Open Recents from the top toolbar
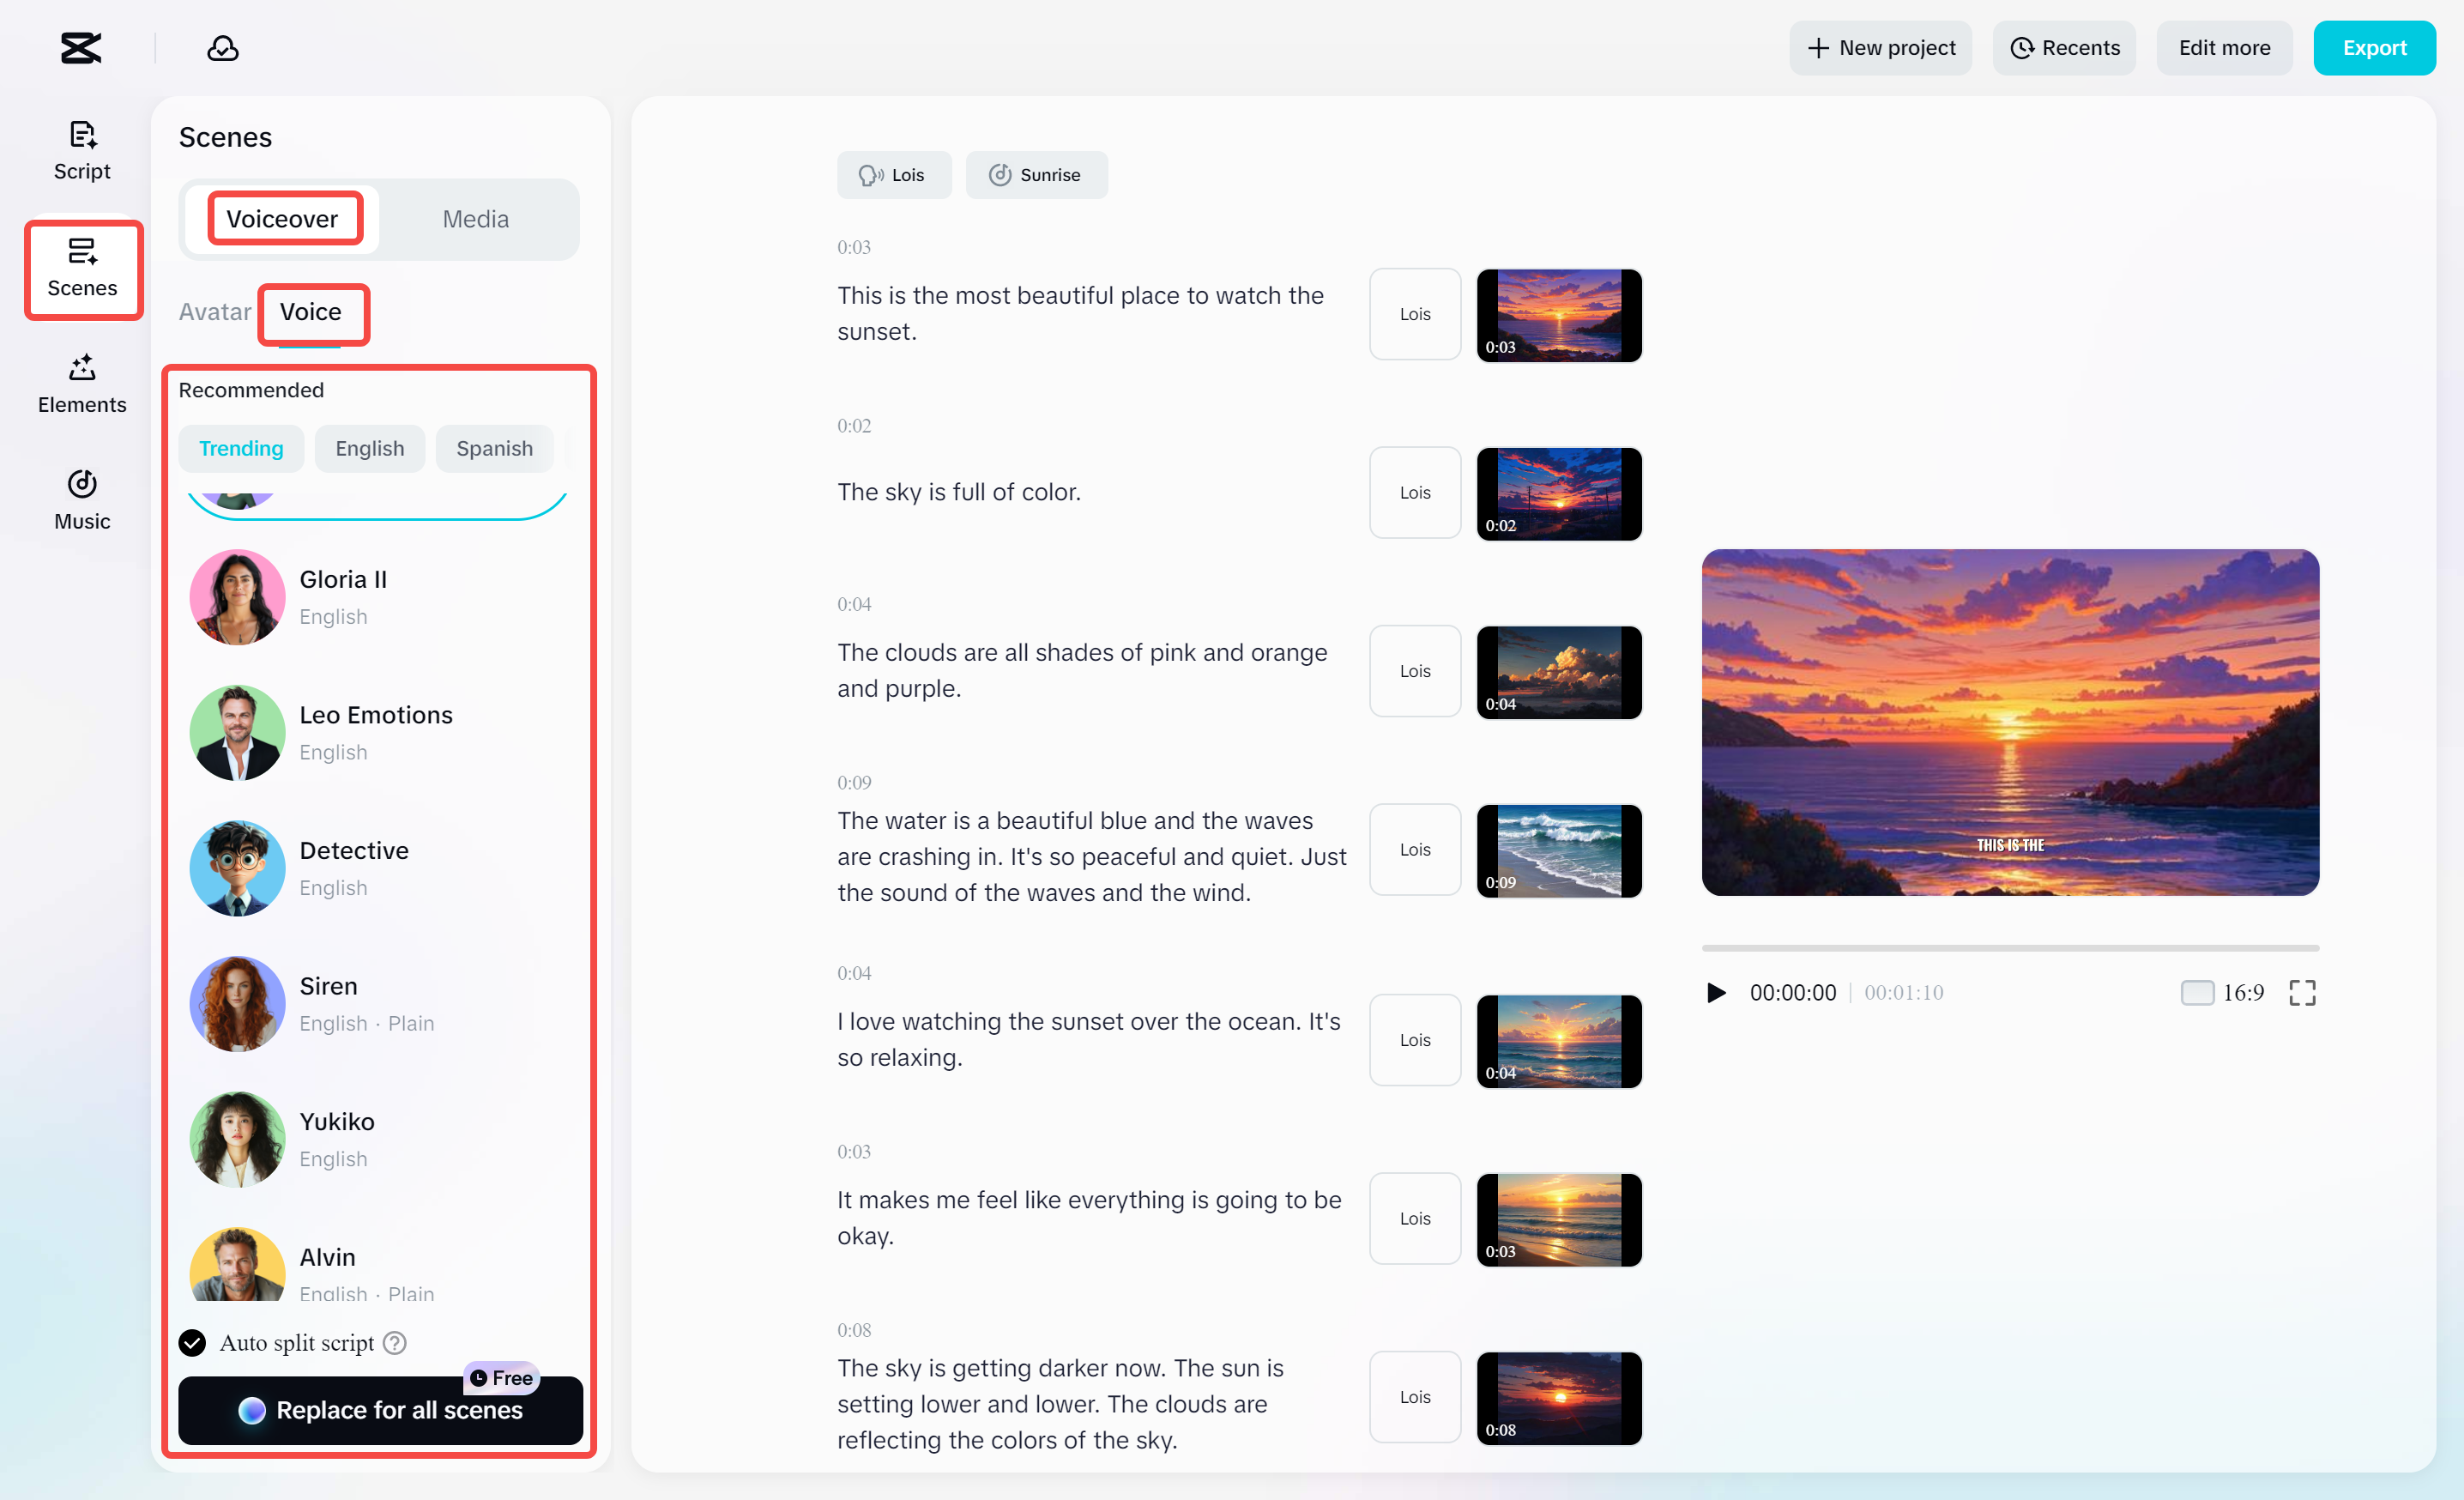2464x1500 pixels. pos(2064,47)
